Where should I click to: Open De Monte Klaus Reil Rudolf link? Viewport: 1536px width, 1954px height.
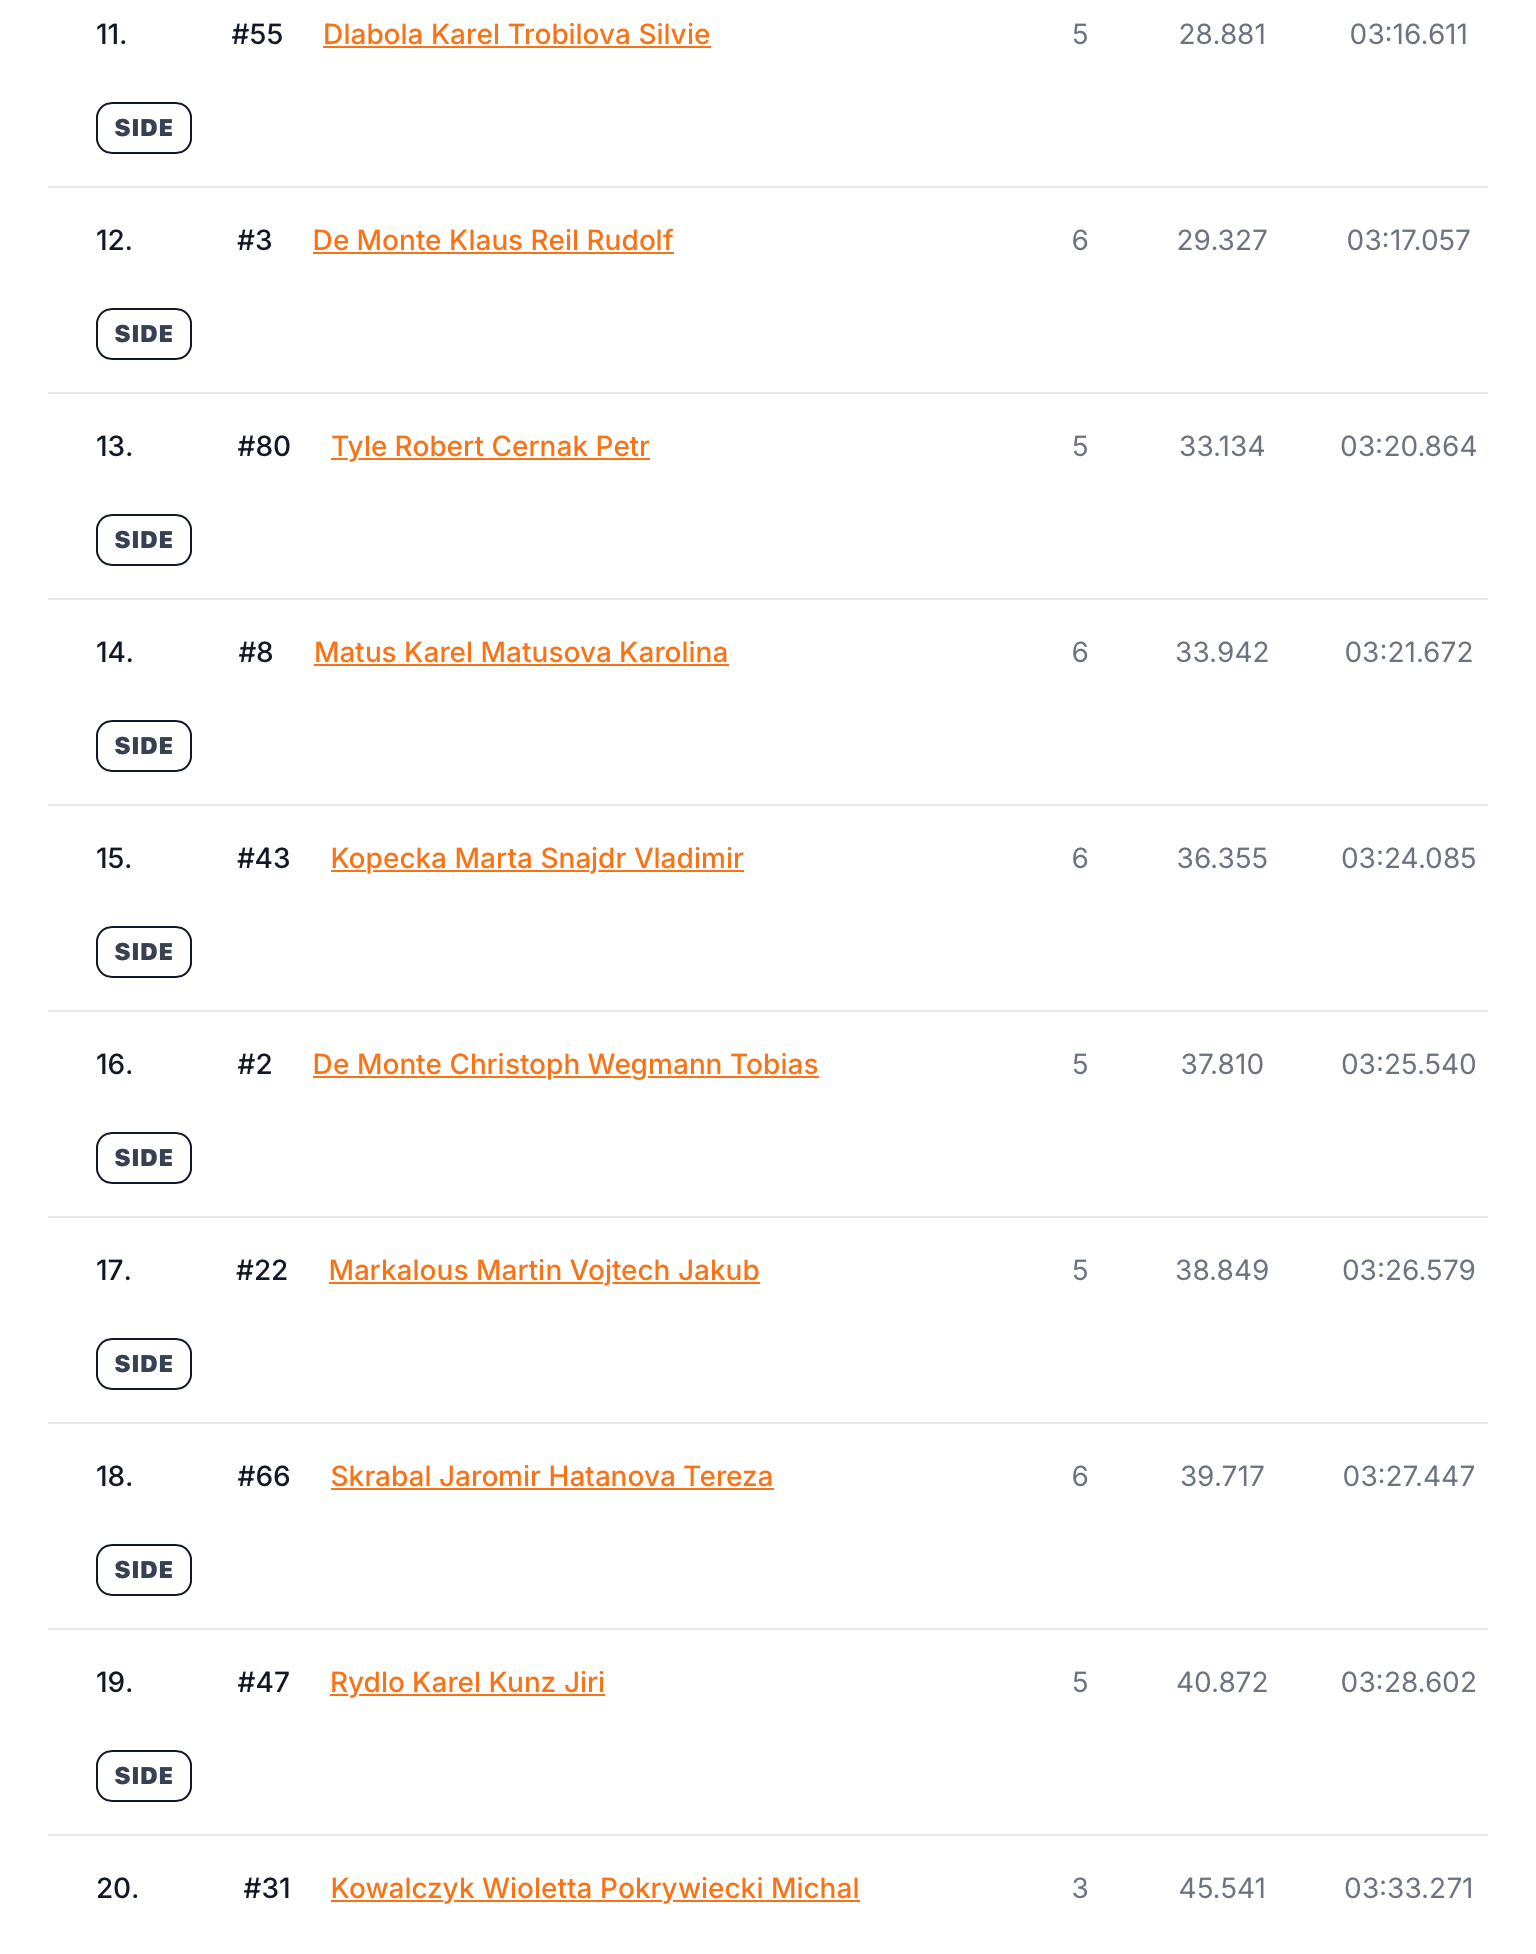[x=493, y=241]
